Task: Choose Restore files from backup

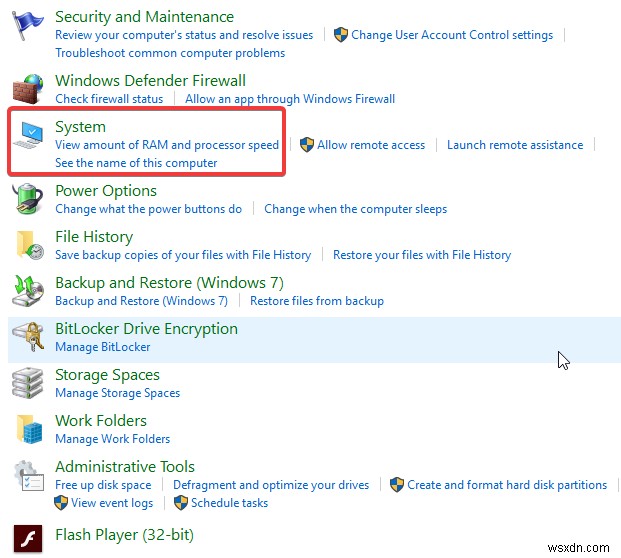Action: 317,301
